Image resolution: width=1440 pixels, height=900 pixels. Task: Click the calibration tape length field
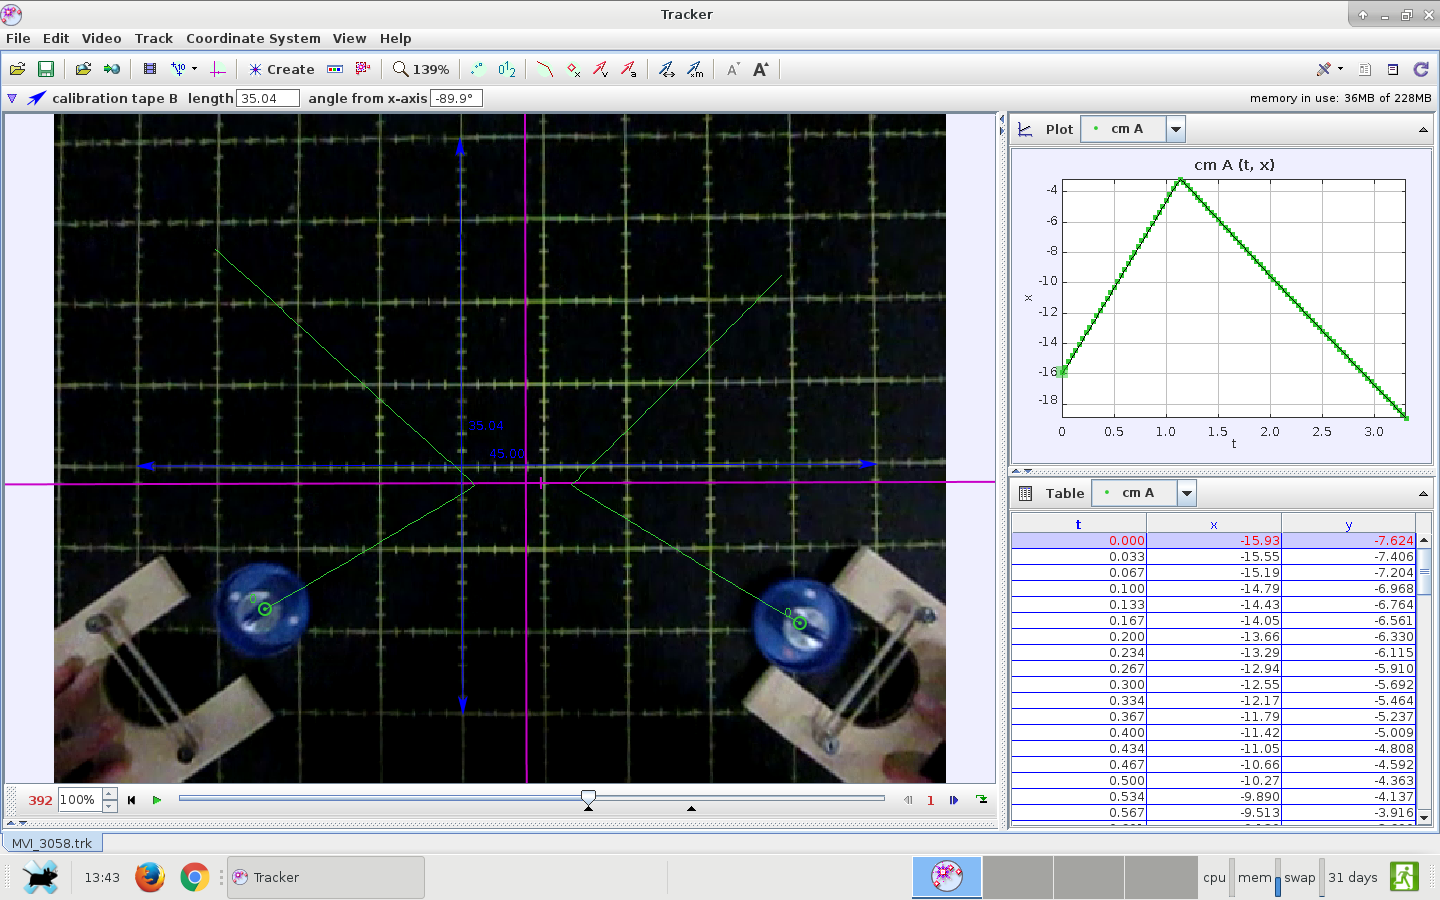point(267,98)
